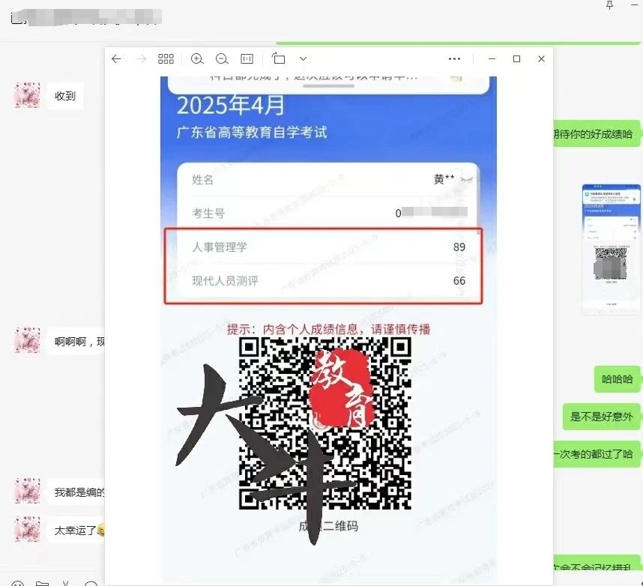Select the 是不是好意外 message bubble
The height and width of the screenshot is (586, 643).
point(602,417)
